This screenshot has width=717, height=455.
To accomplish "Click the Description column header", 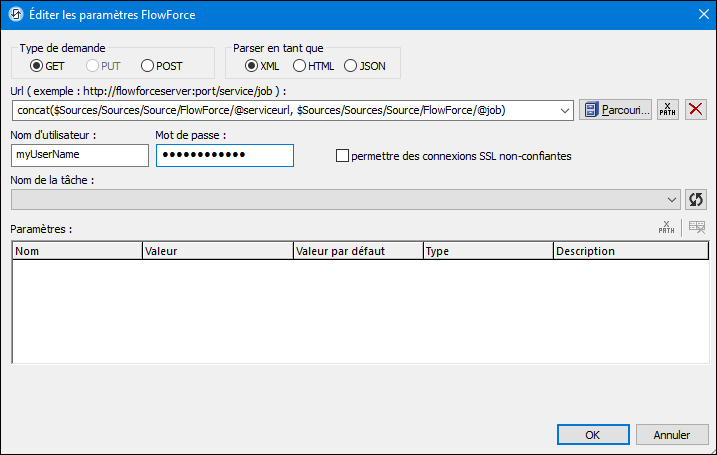I will (x=630, y=251).
